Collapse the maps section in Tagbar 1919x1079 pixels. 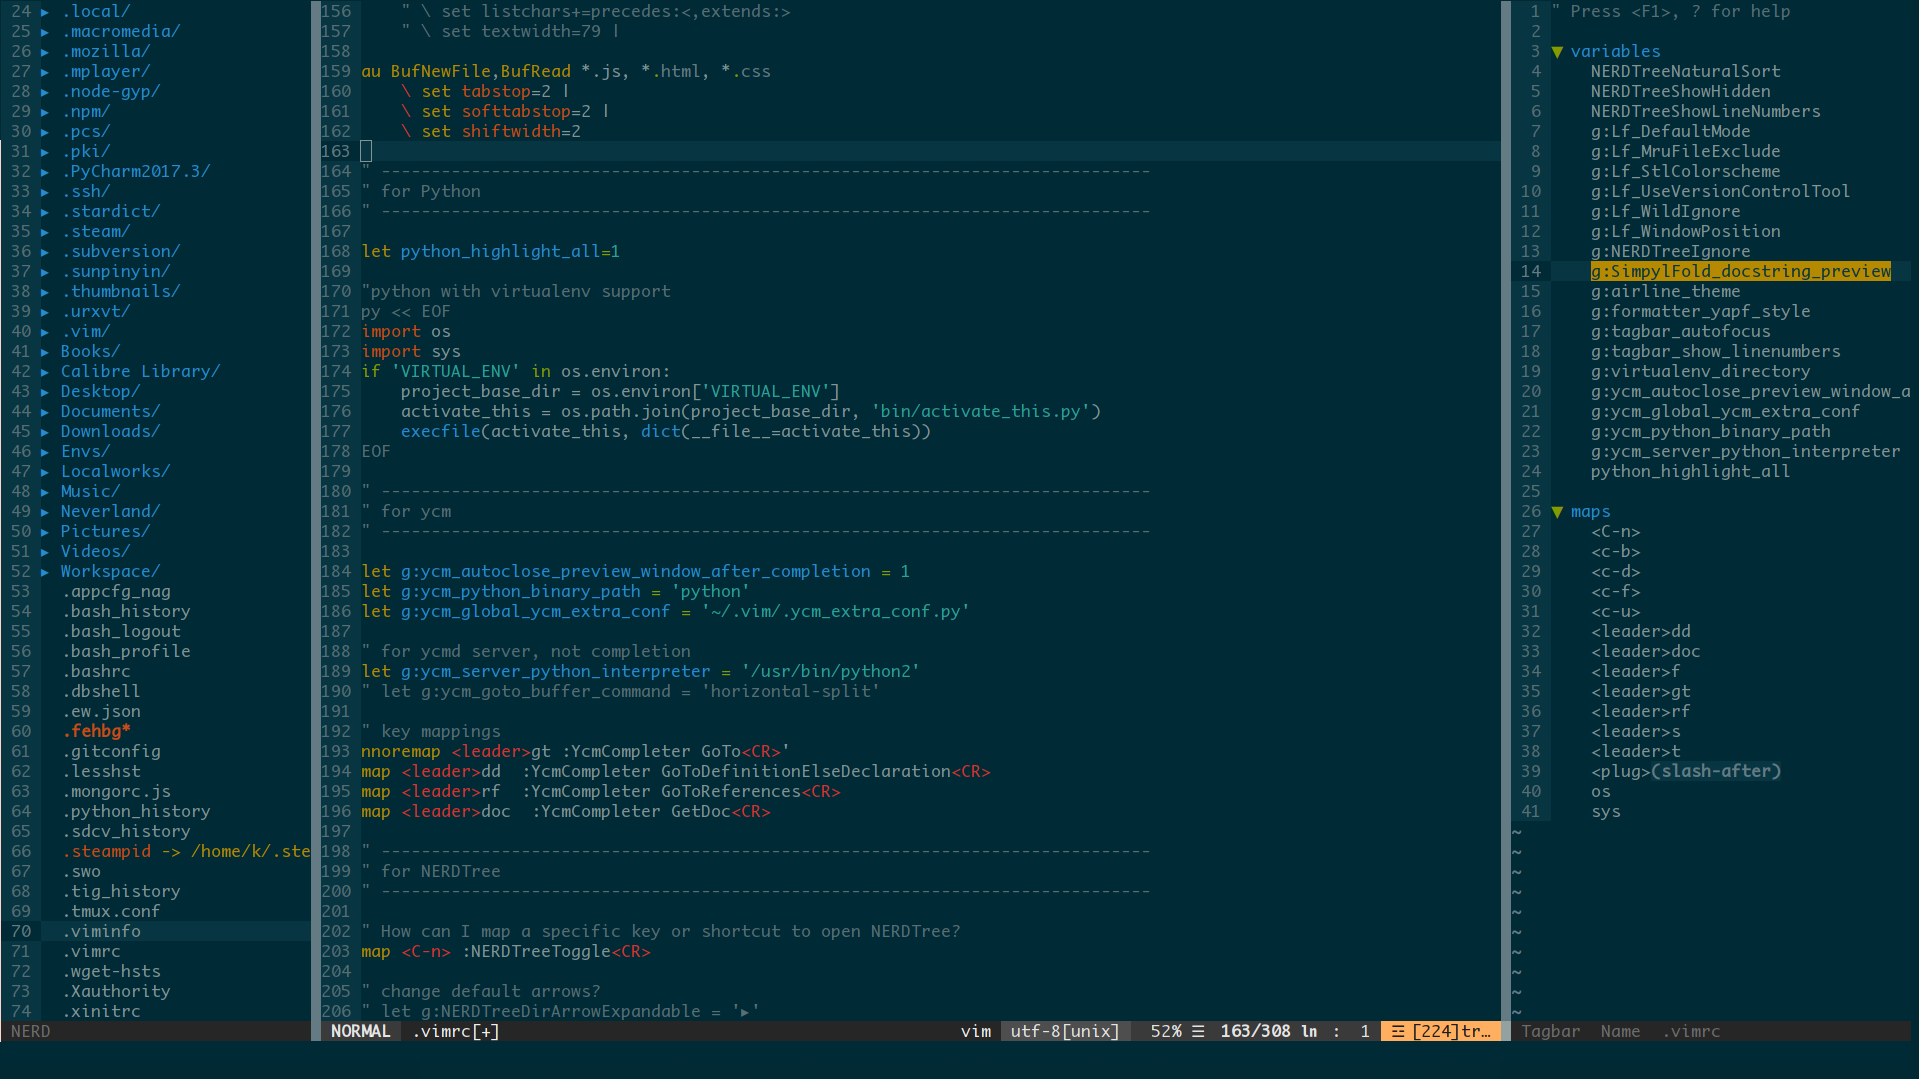click(x=1557, y=512)
